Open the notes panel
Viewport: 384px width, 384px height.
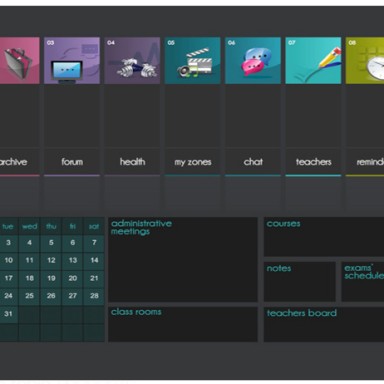tap(300, 282)
